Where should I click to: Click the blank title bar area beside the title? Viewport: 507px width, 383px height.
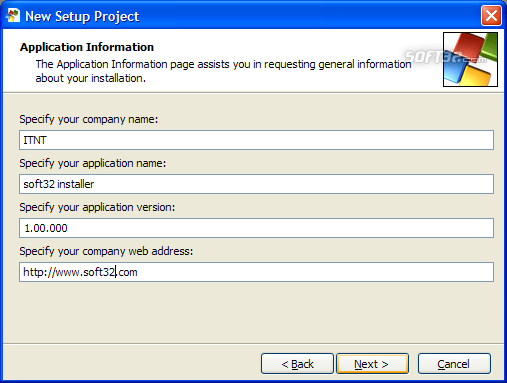tap(310, 16)
